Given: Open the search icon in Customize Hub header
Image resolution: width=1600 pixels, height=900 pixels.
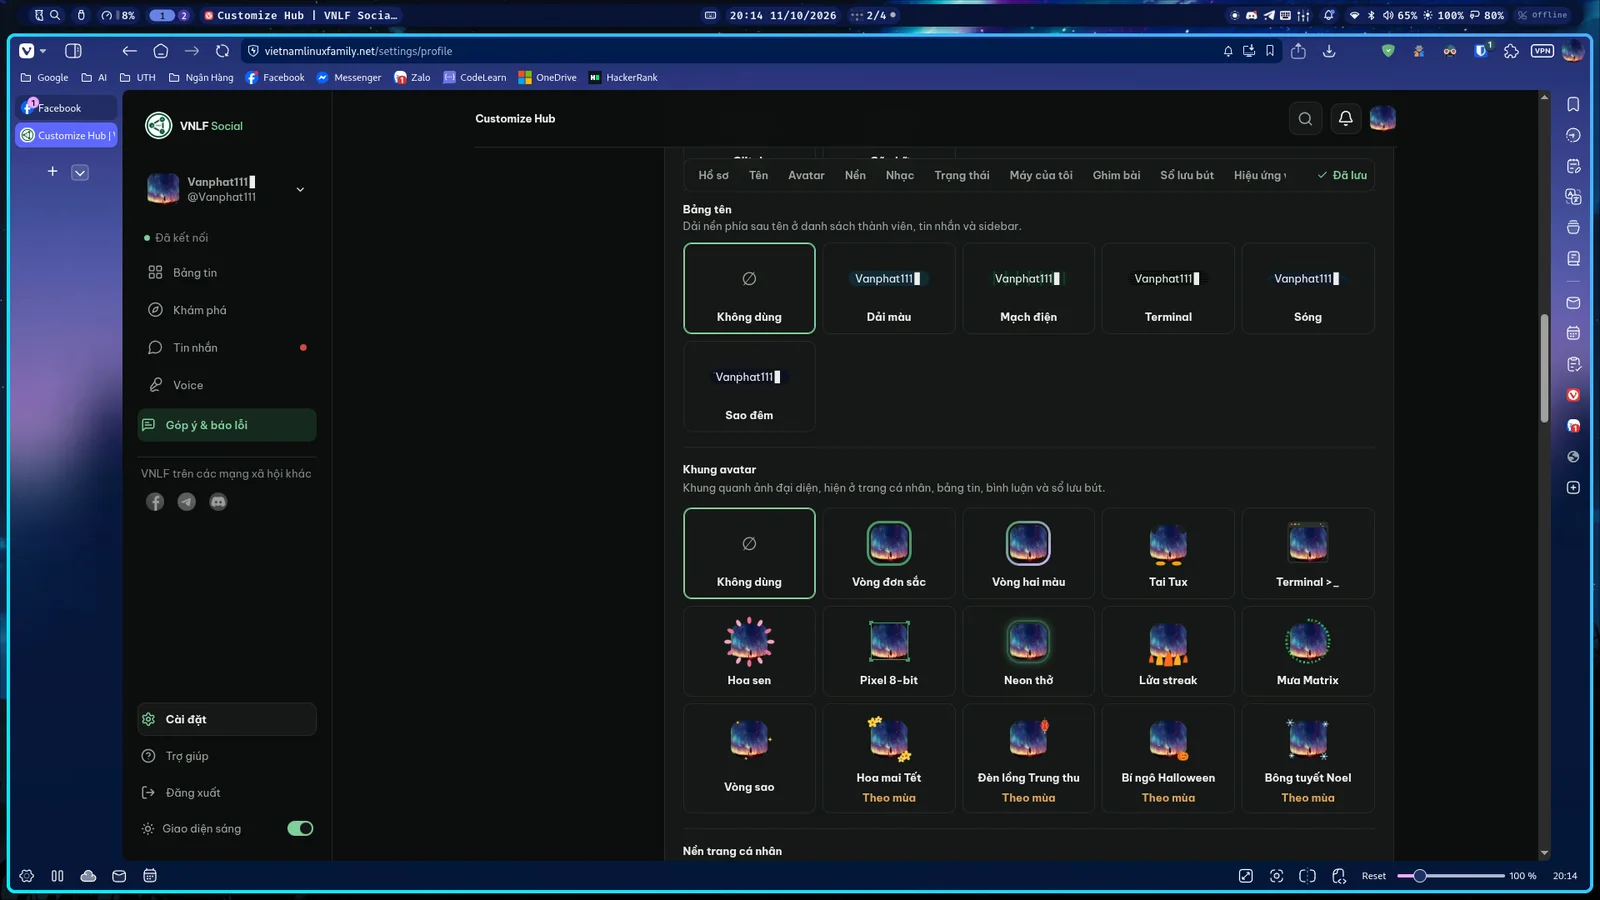Looking at the screenshot, I should click(1305, 119).
